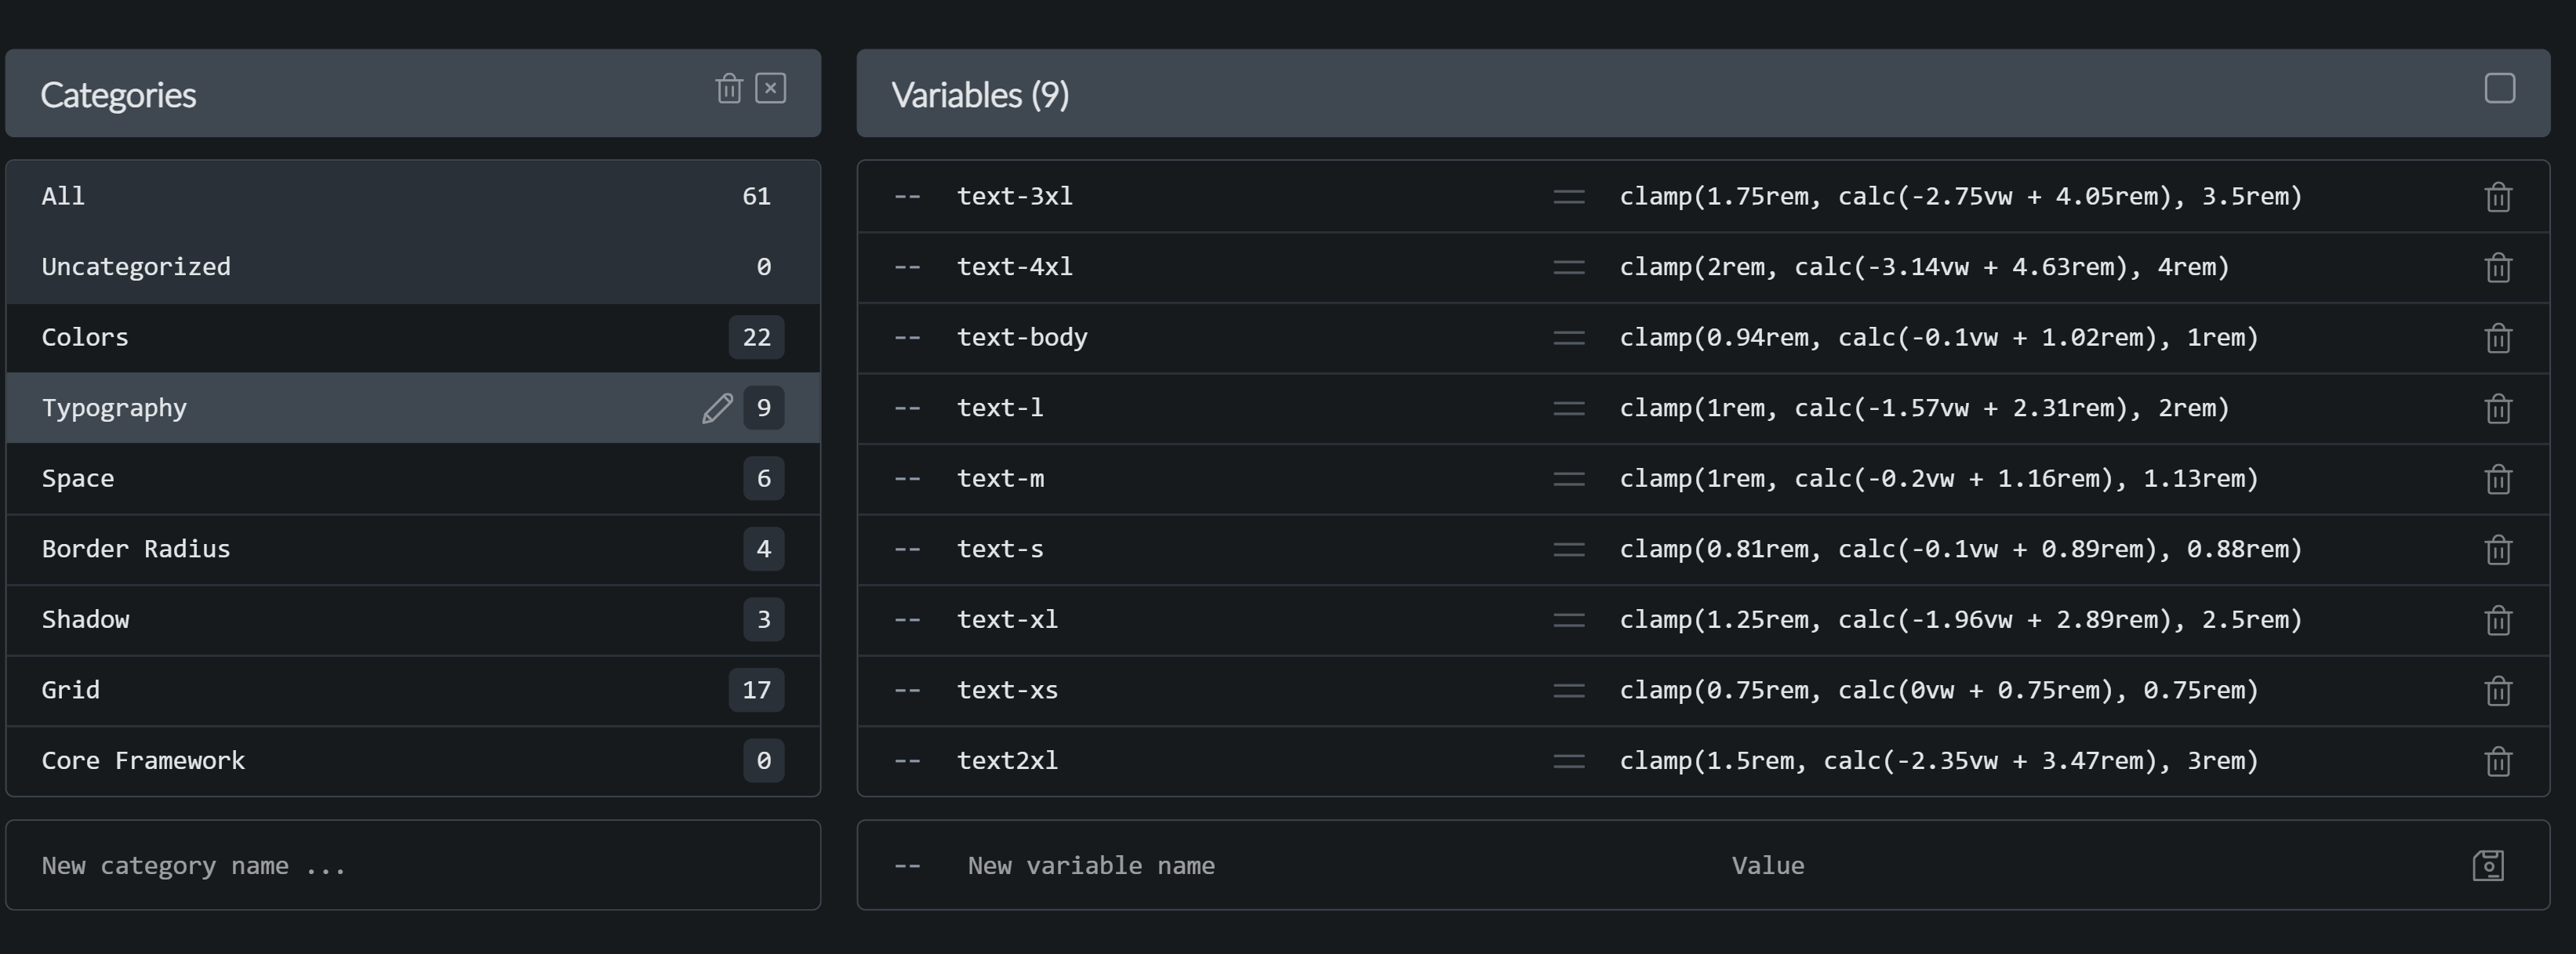This screenshot has height=954, width=2576.
Task: Click drag handle of text-body row
Action: tap(1569, 338)
